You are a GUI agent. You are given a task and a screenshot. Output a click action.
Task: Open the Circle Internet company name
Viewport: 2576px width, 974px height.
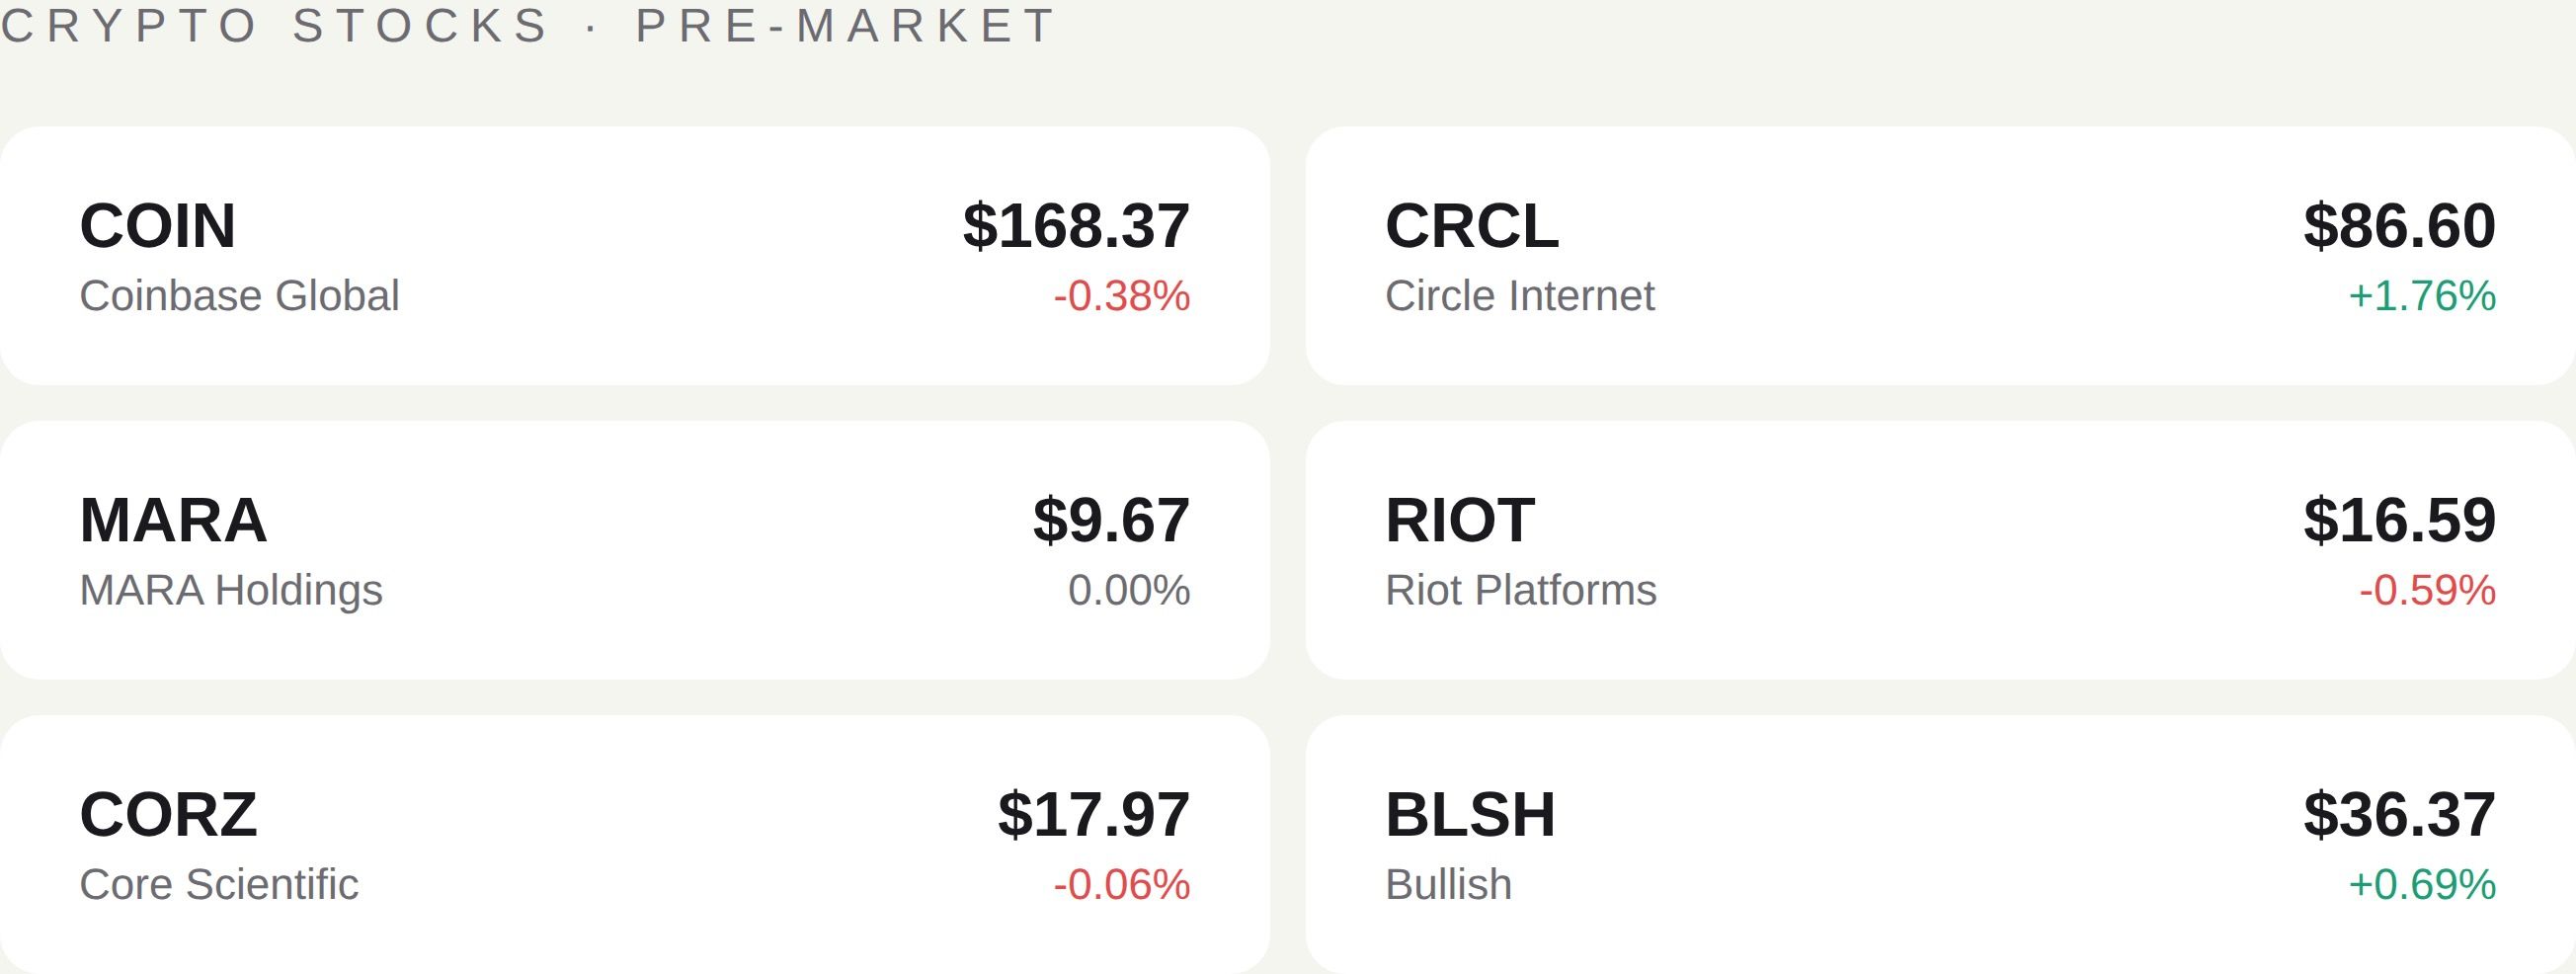(1519, 295)
